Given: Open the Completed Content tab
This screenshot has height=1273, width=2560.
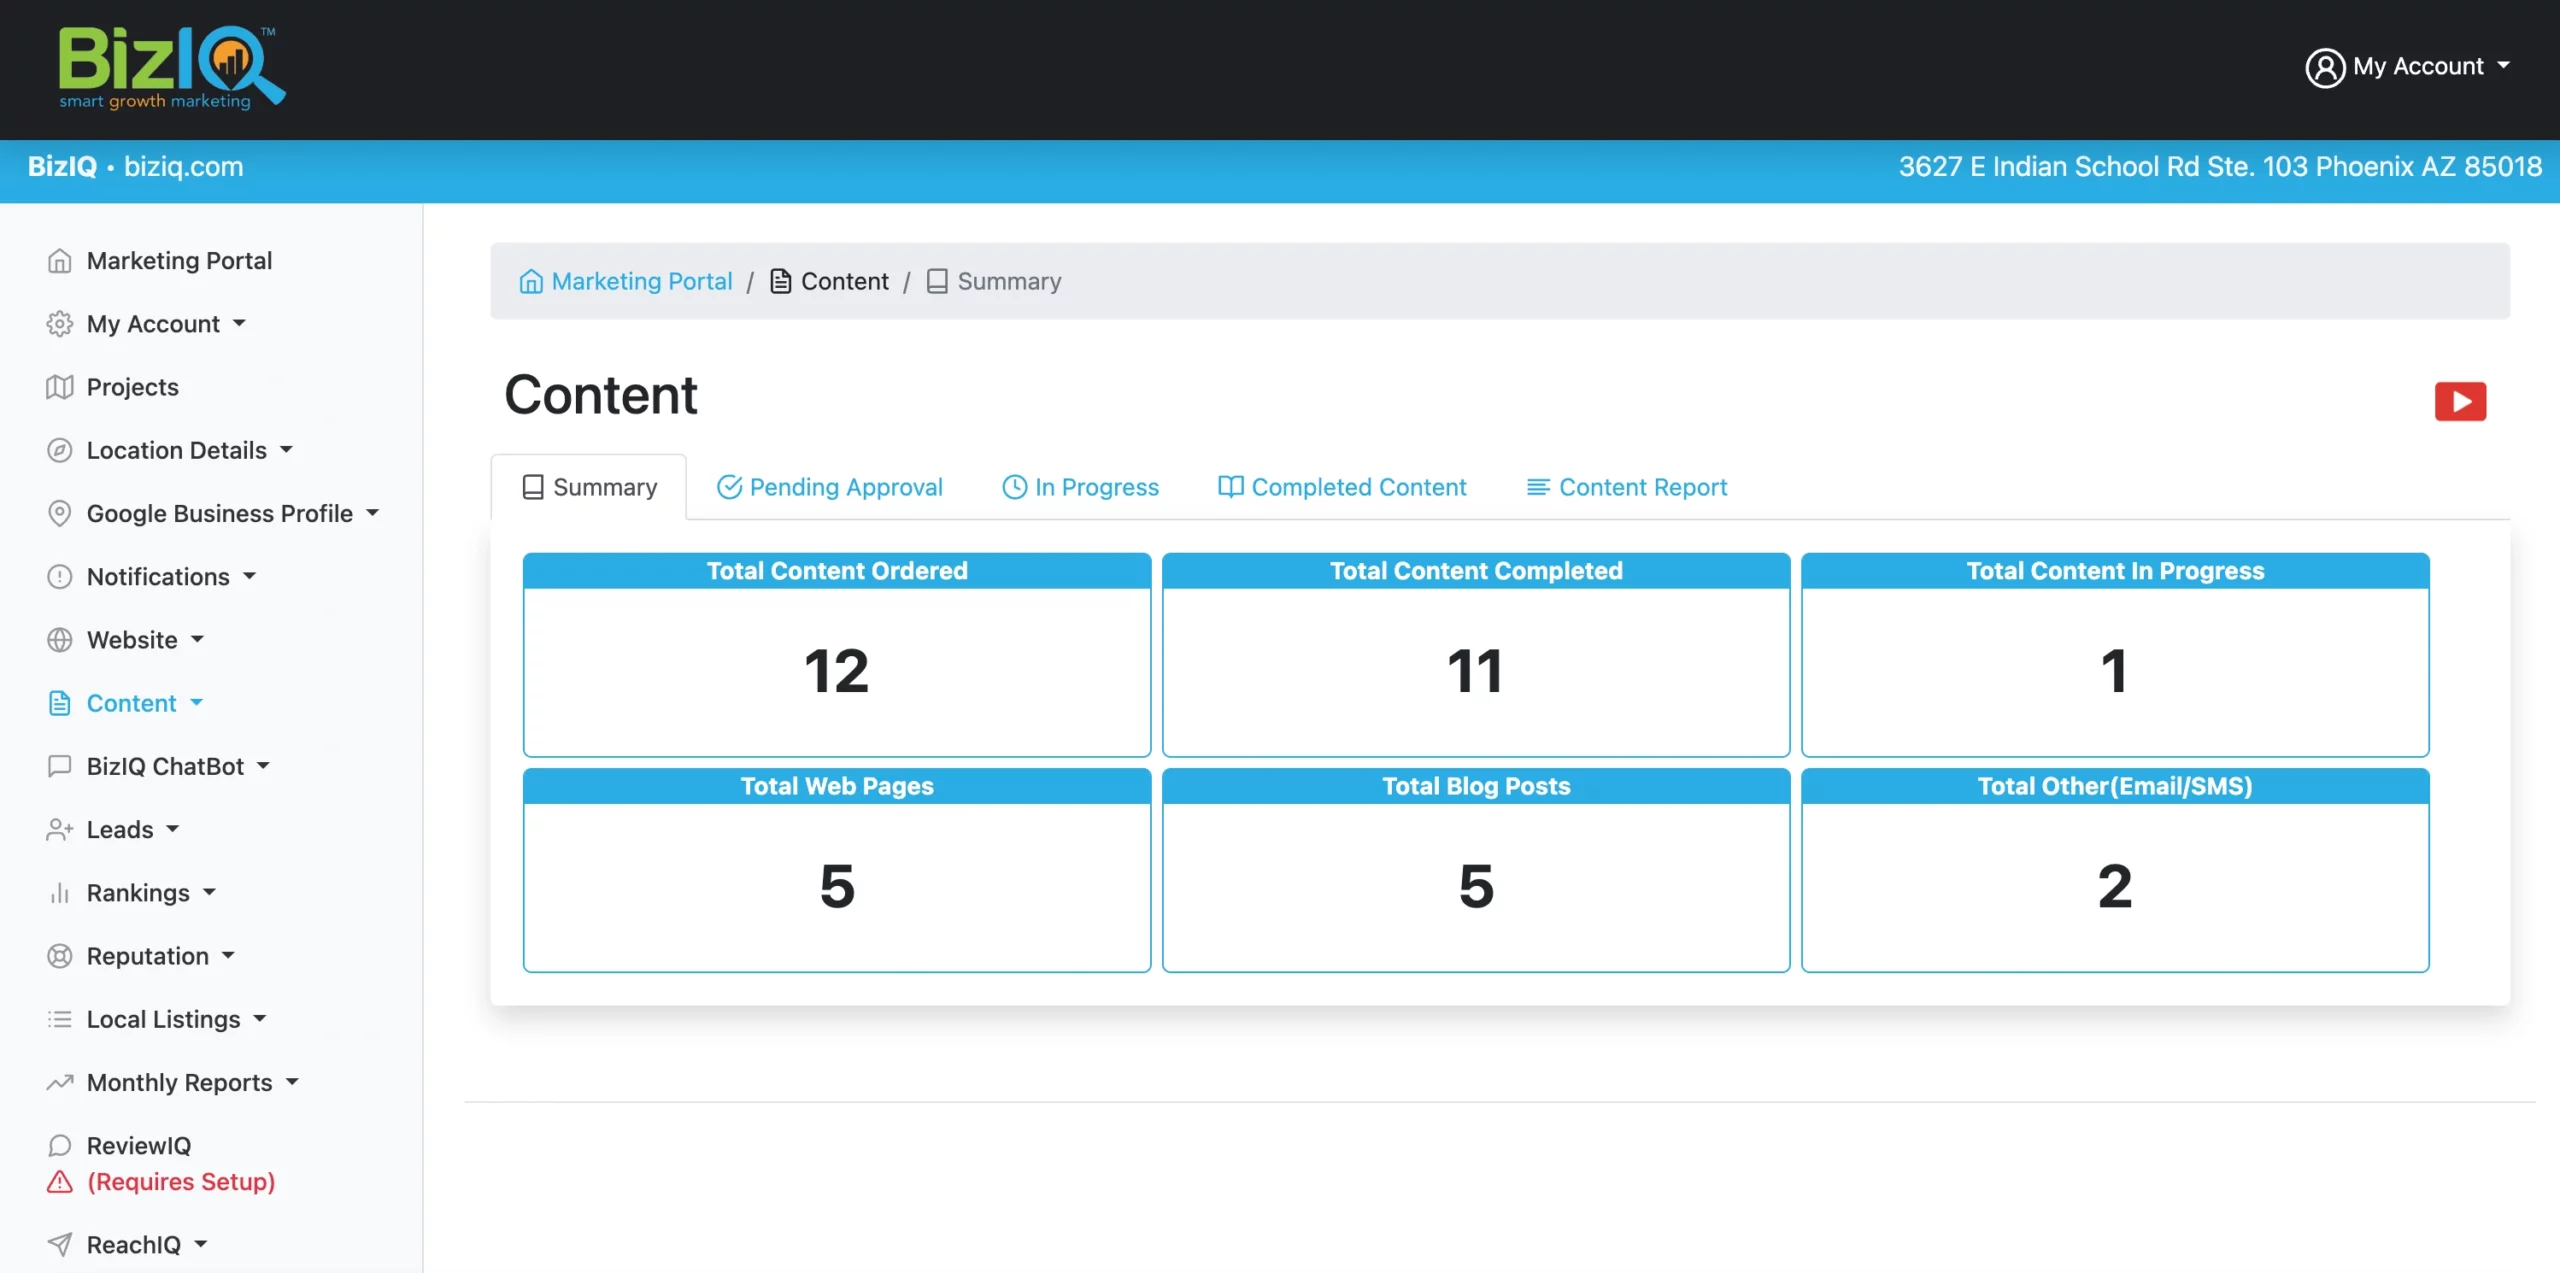Looking at the screenshot, I should 1342,487.
